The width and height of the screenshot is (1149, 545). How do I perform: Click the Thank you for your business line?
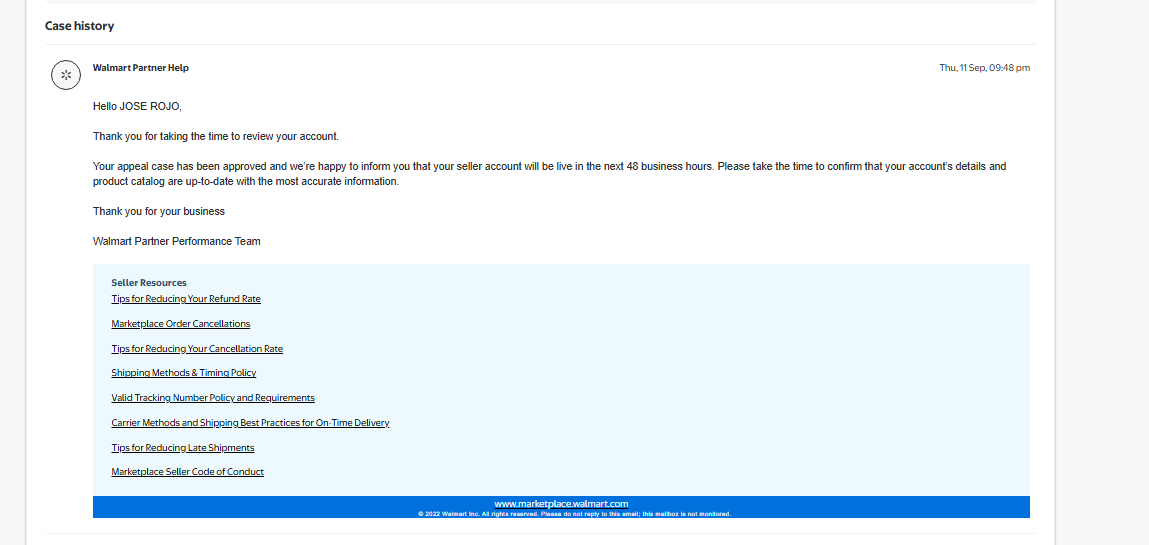(159, 211)
